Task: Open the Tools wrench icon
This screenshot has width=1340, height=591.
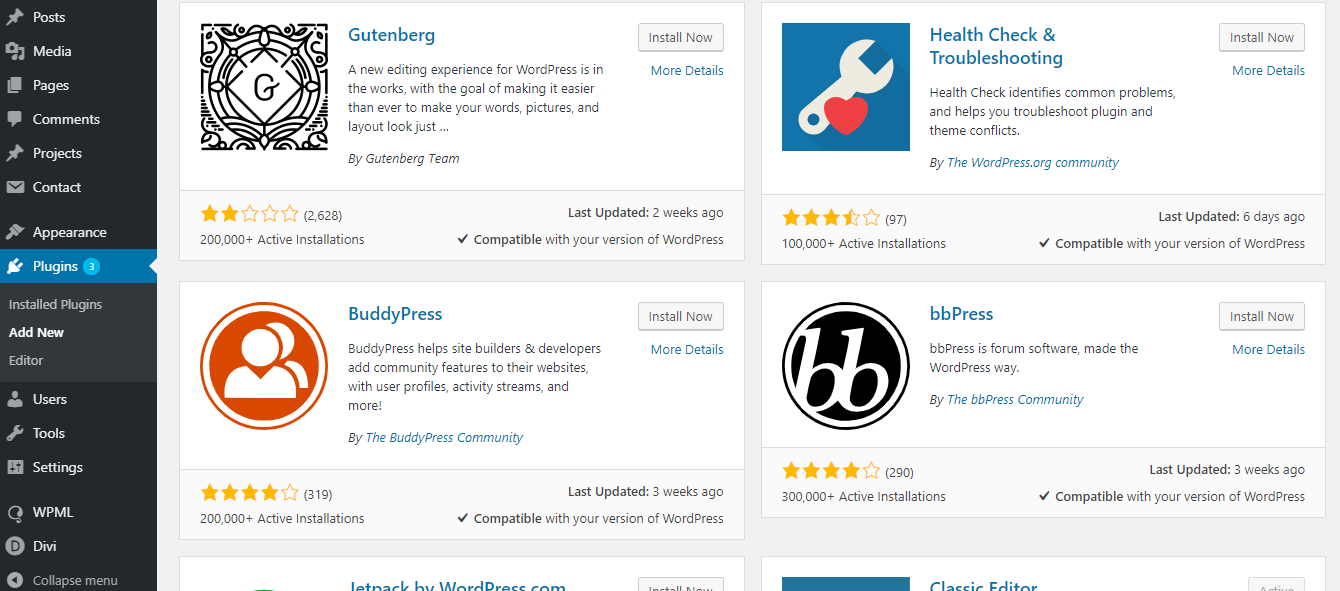Action: click(x=17, y=432)
